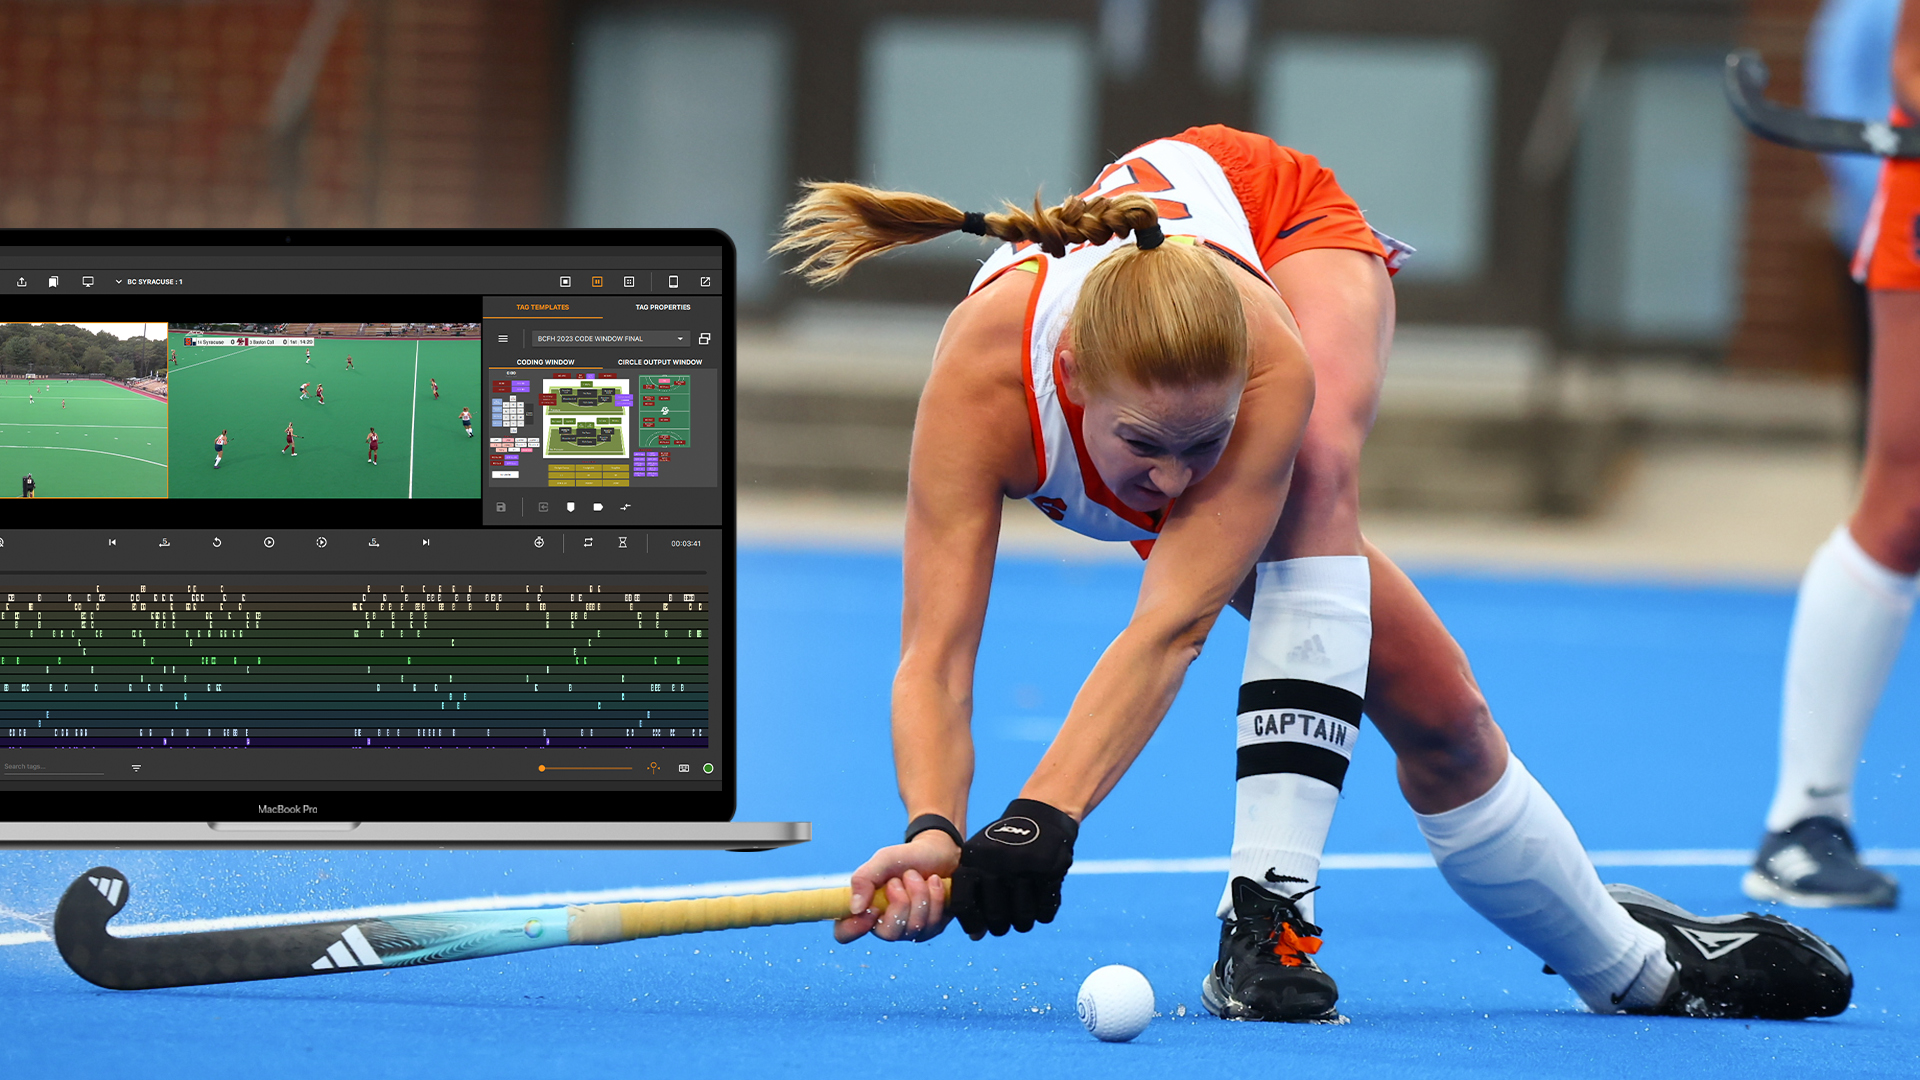
Task: Click the TAG TEMPLATES tab
Action: [543, 307]
